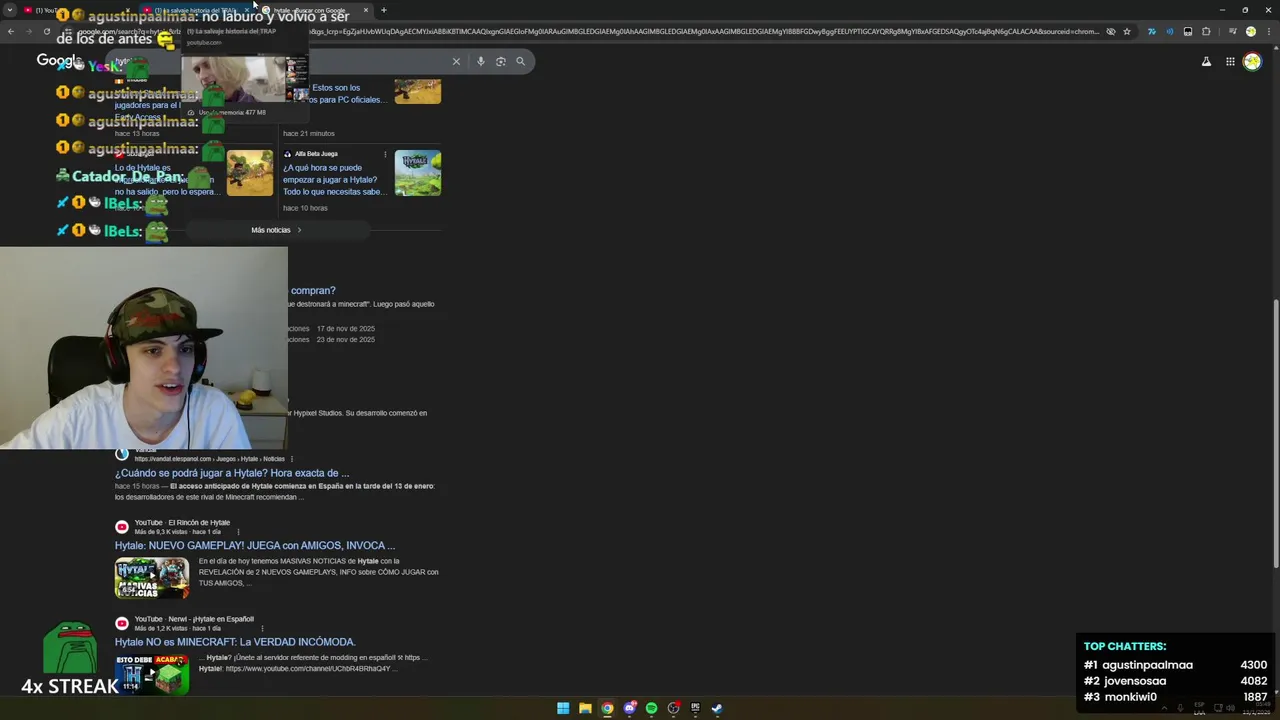Open Spotify from the taskbar
The image size is (1280, 720).
click(651, 708)
